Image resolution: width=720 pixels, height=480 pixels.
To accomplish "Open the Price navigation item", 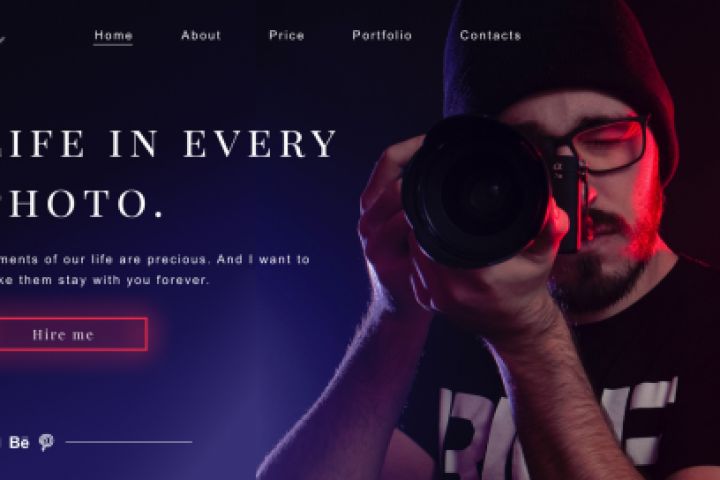I will pos(287,35).
